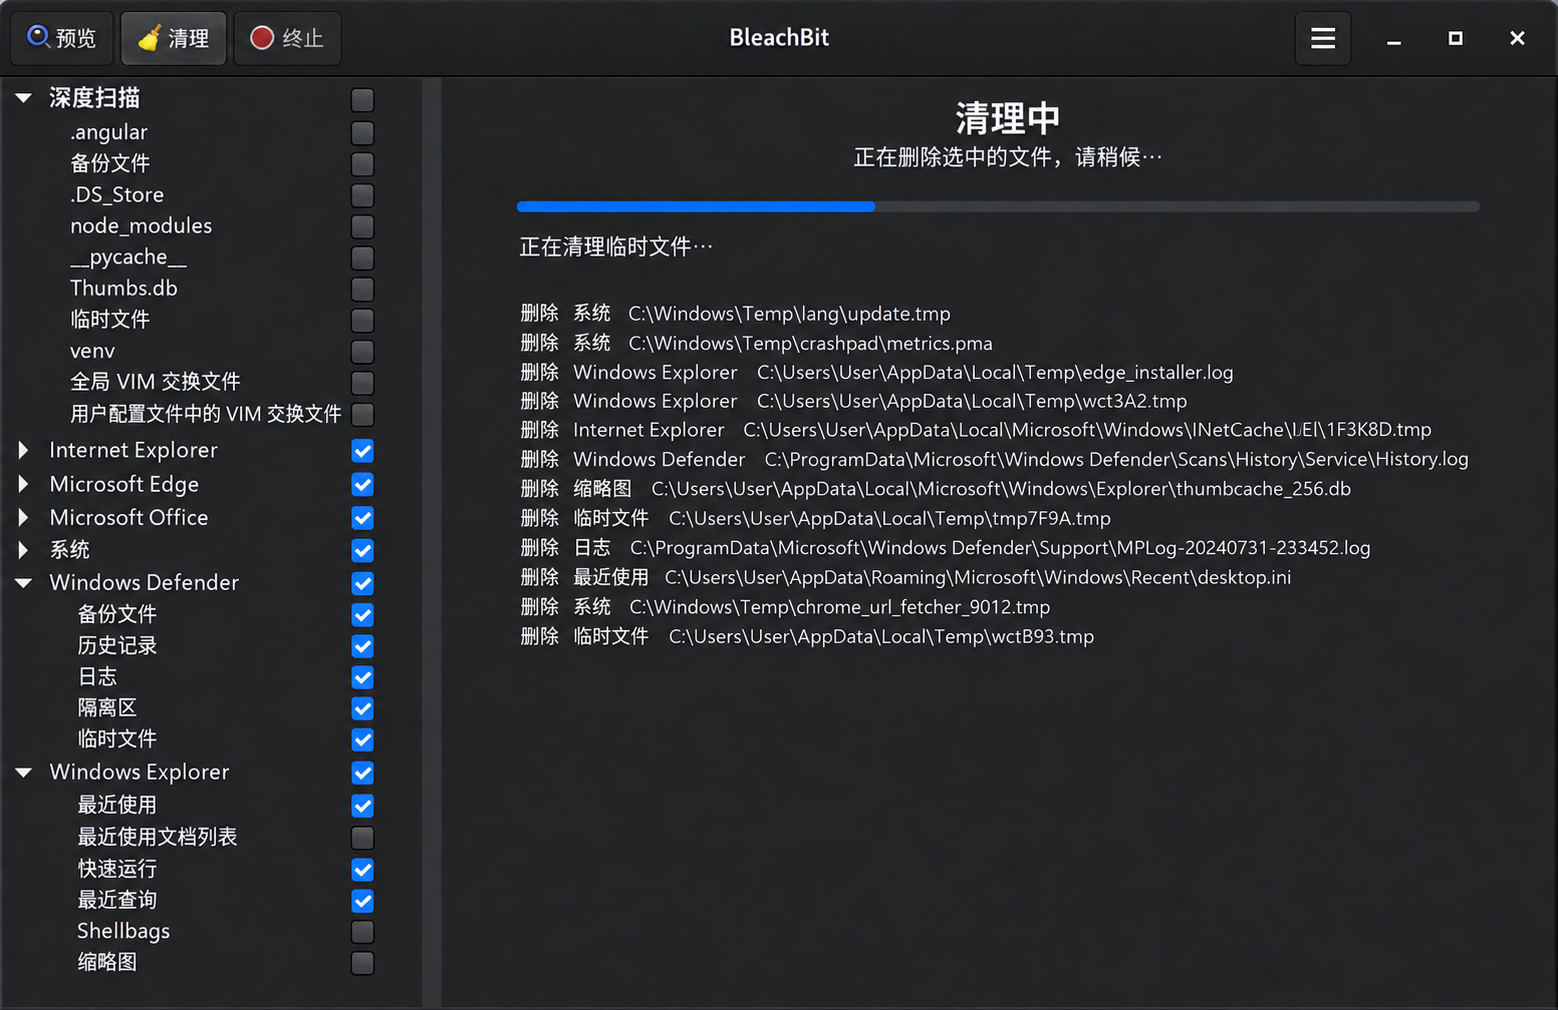Image resolution: width=1558 pixels, height=1010 pixels.
Task: Open the hamburger menu
Action: (1323, 38)
